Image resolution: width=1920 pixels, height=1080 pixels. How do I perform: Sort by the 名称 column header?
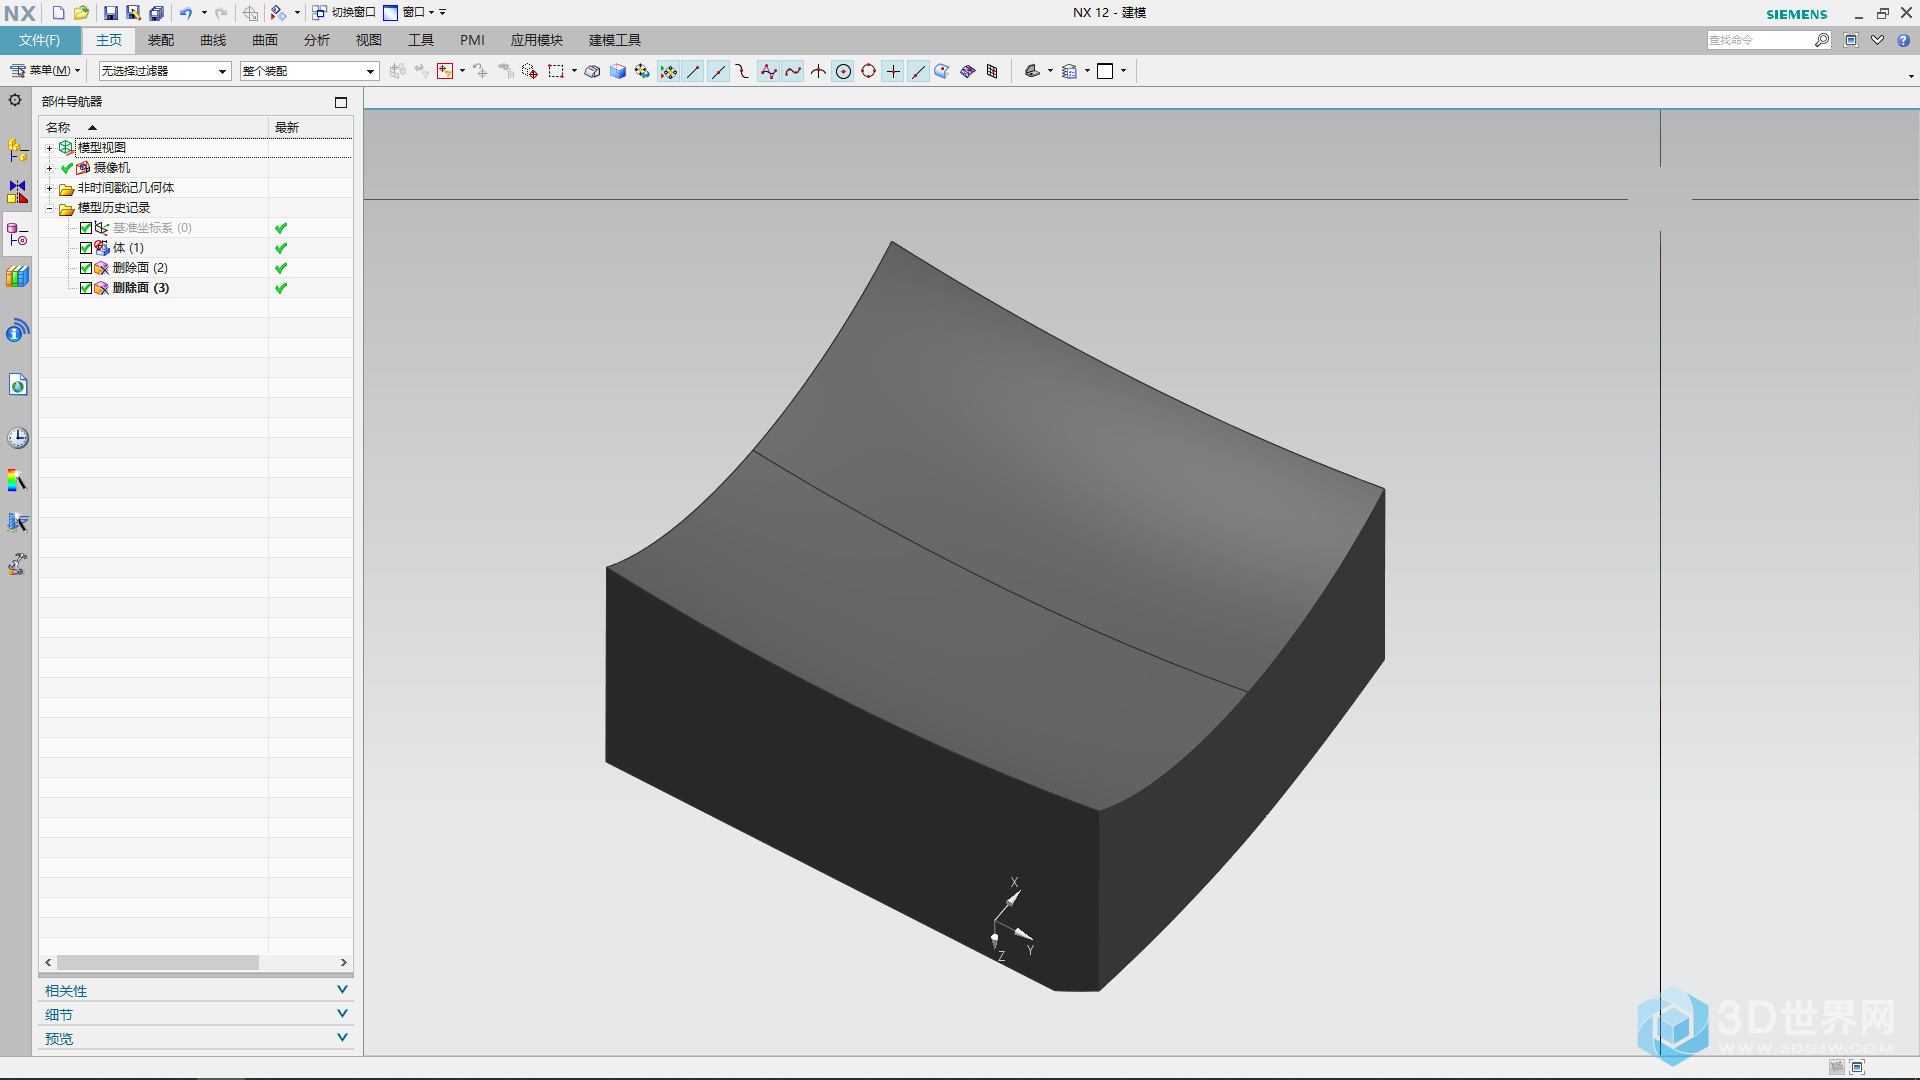154,128
